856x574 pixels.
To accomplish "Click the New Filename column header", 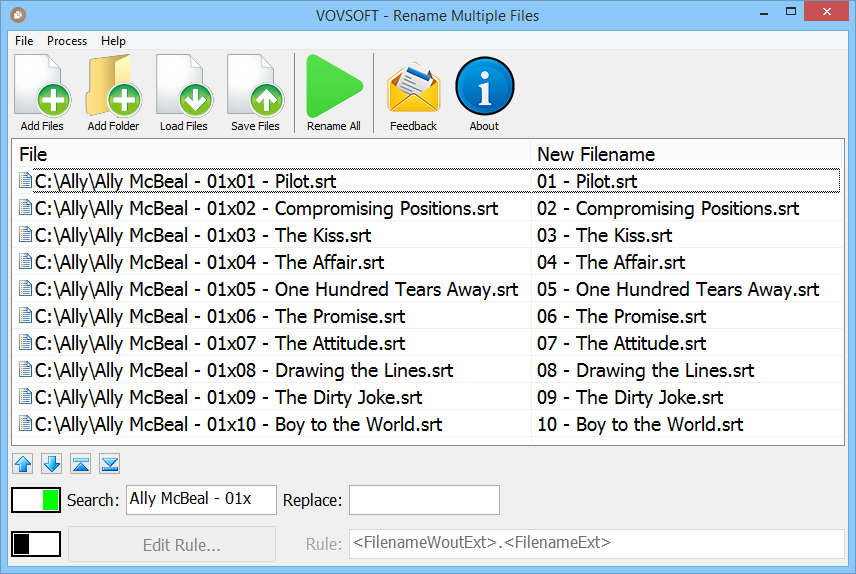I will (687, 155).
